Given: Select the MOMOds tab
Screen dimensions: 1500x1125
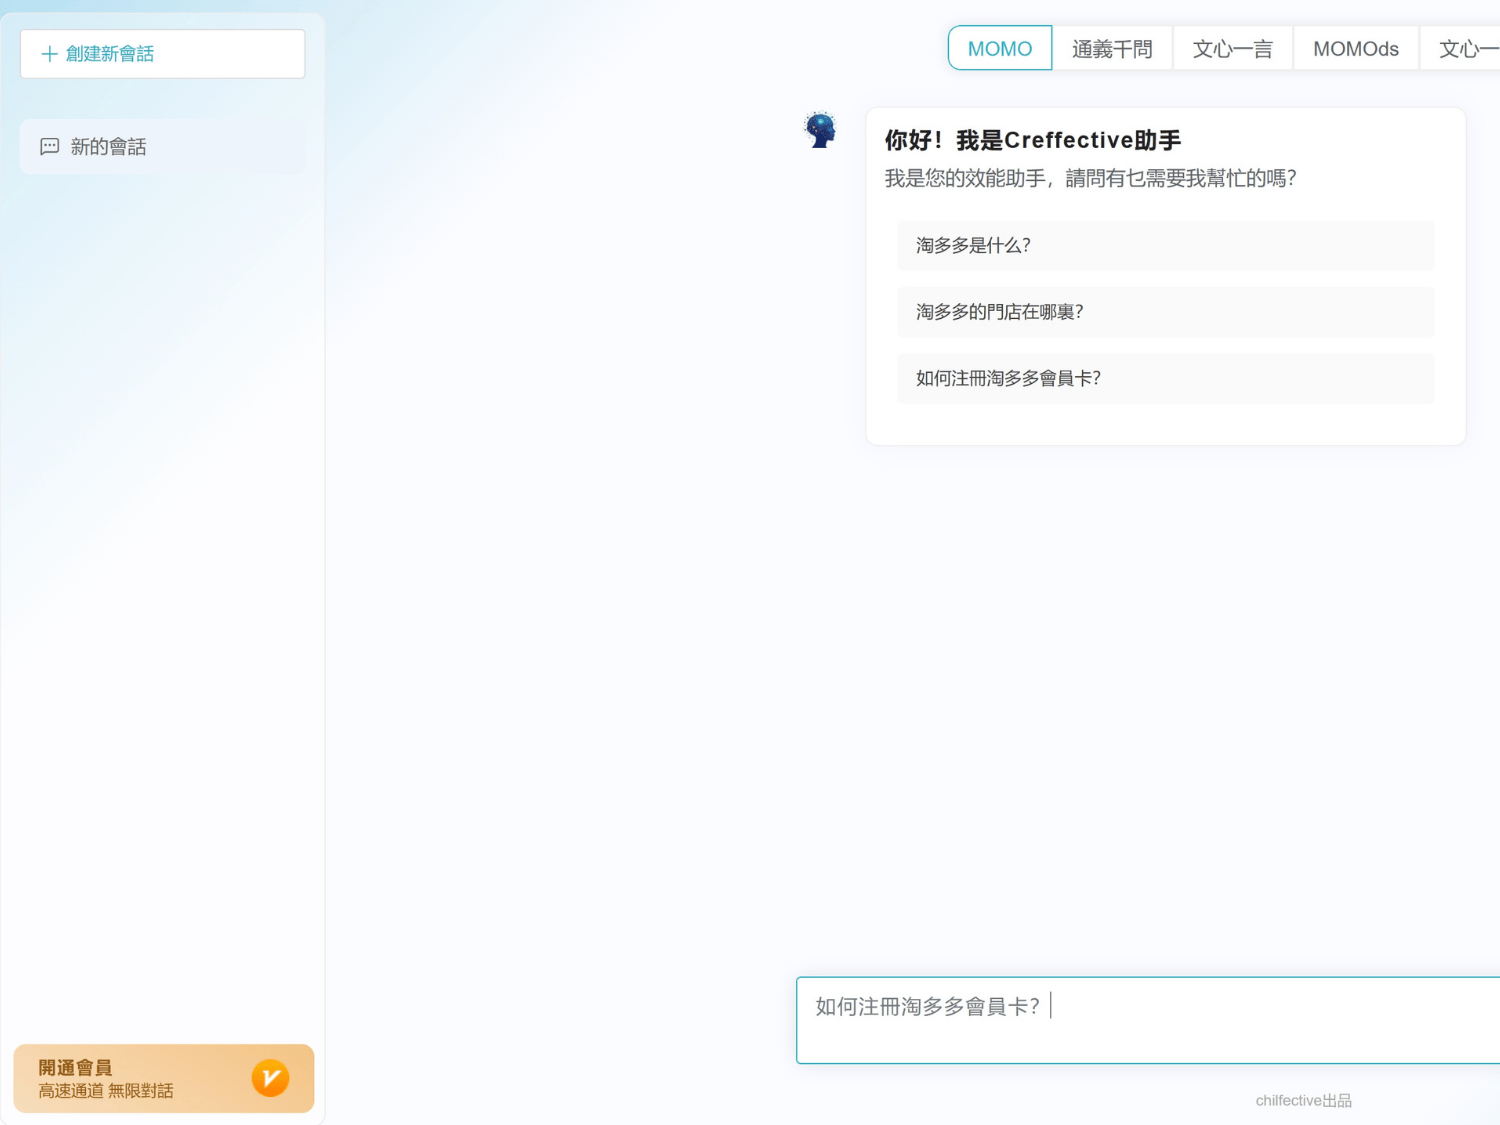Looking at the screenshot, I should click(1356, 48).
